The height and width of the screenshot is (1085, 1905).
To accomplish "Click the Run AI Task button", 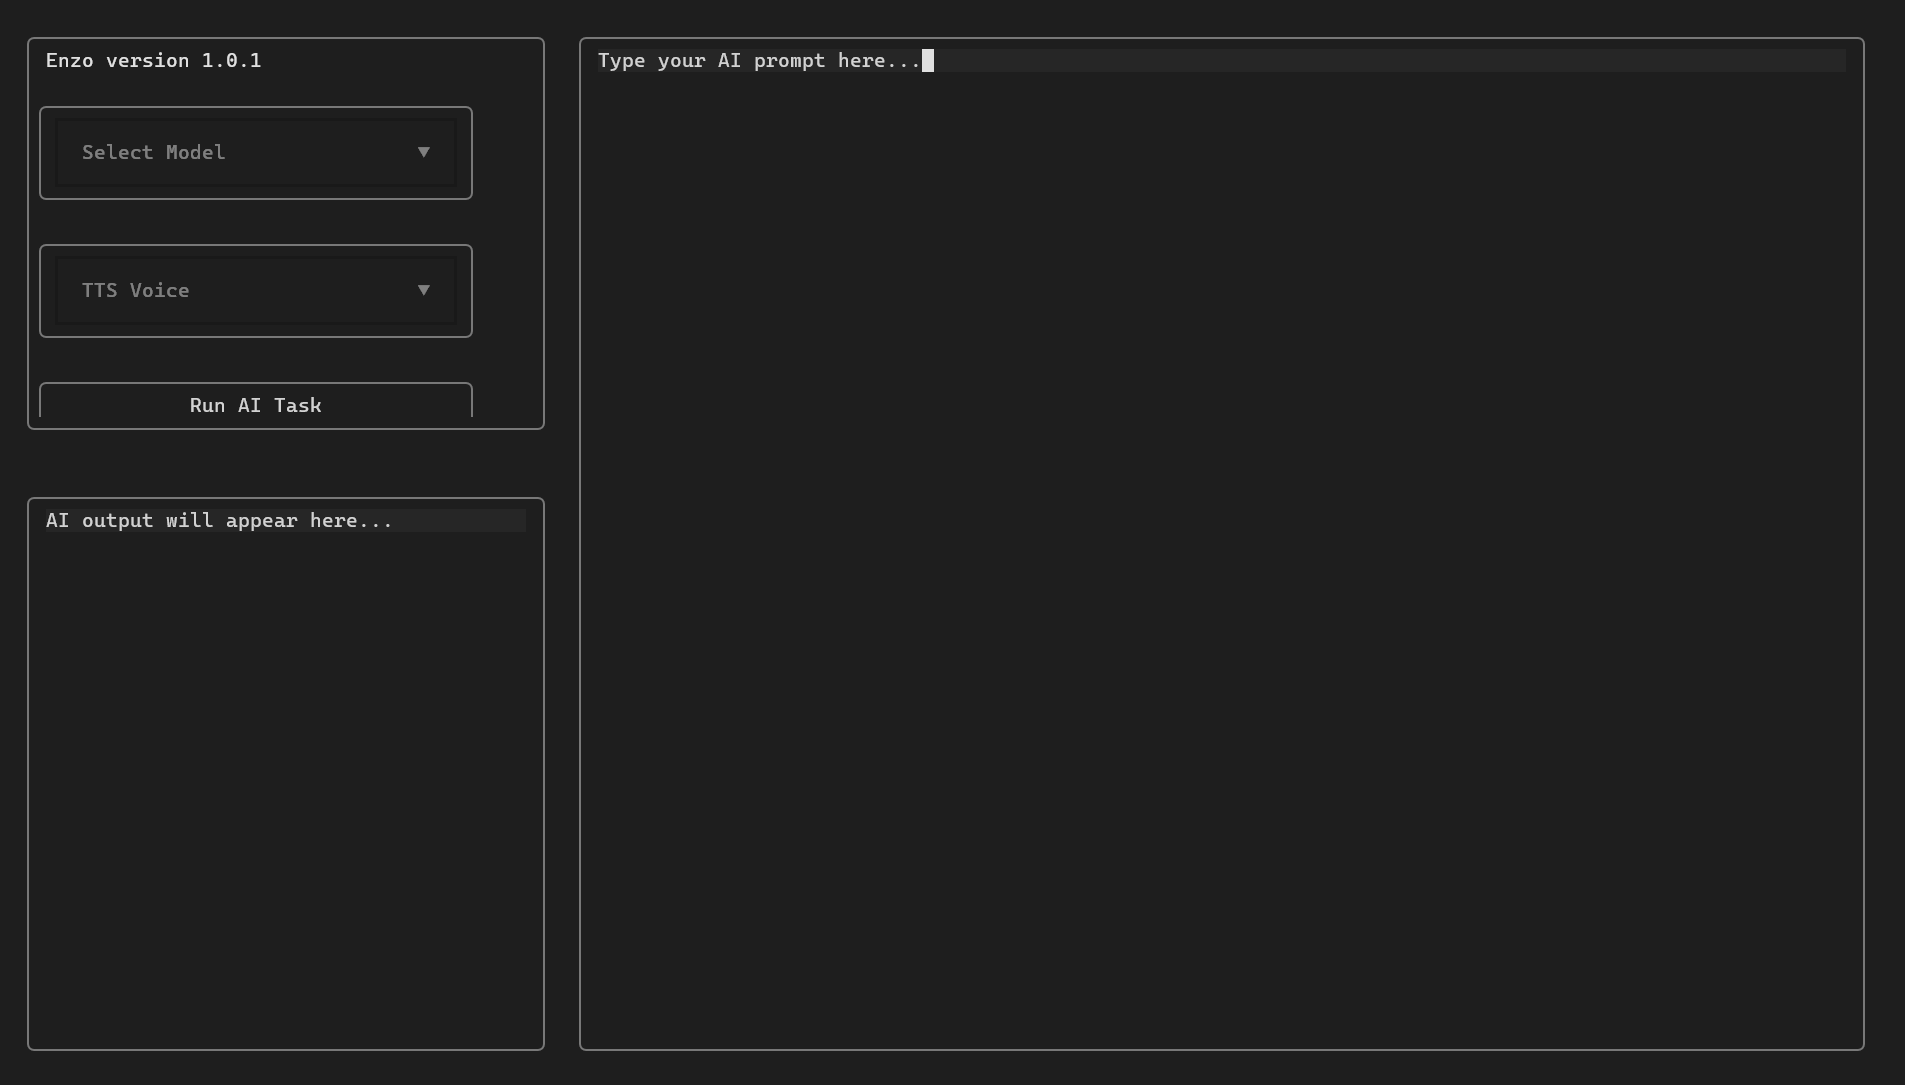I will click(256, 401).
